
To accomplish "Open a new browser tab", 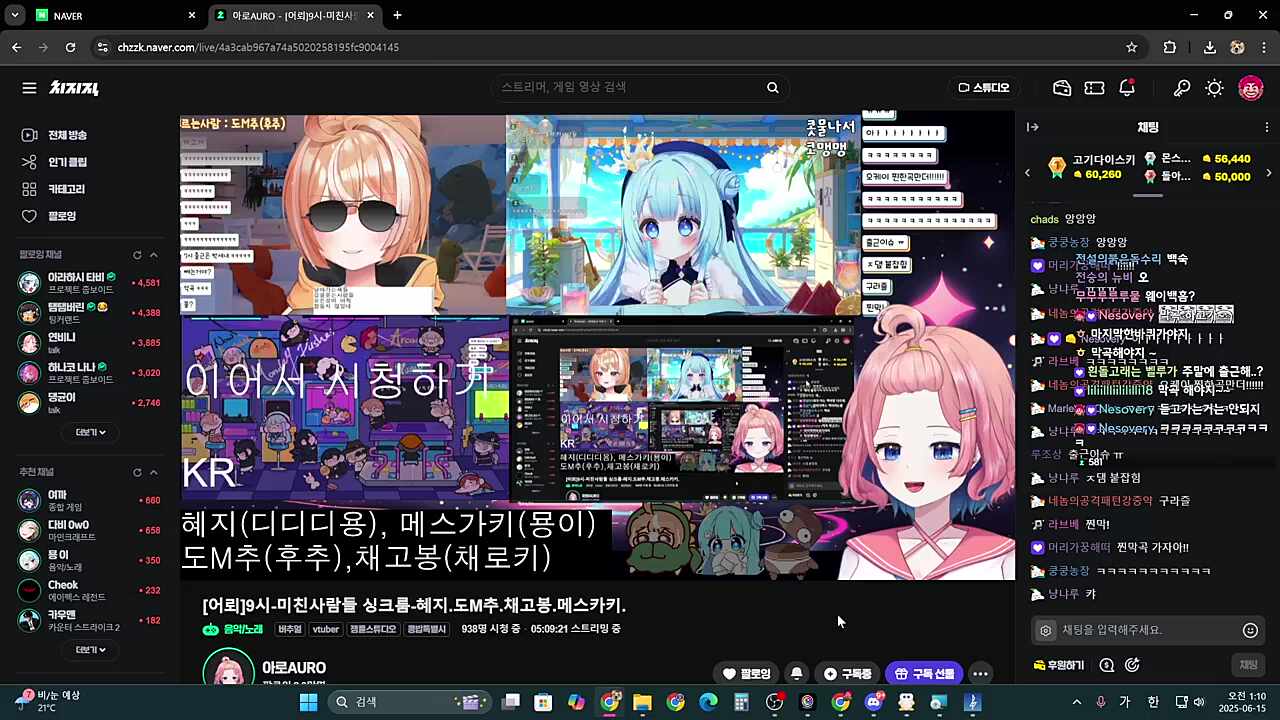I will 397,15.
